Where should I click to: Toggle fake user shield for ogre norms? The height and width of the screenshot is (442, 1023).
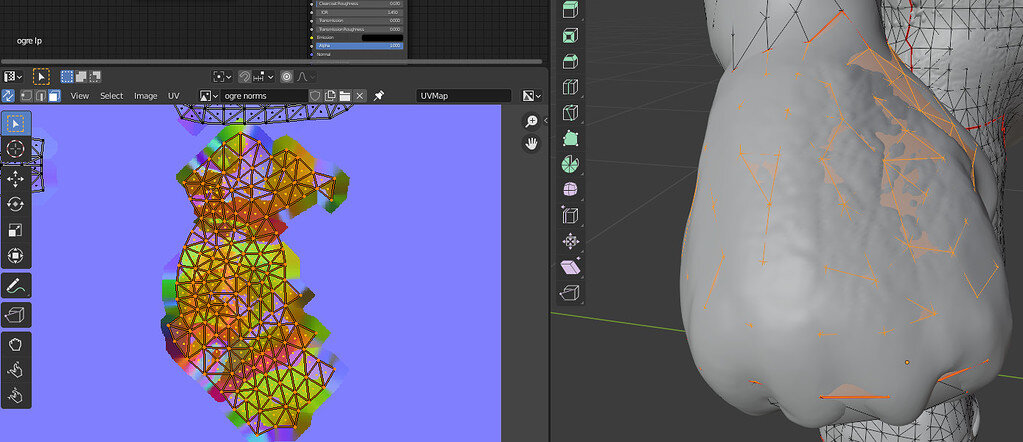315,96
